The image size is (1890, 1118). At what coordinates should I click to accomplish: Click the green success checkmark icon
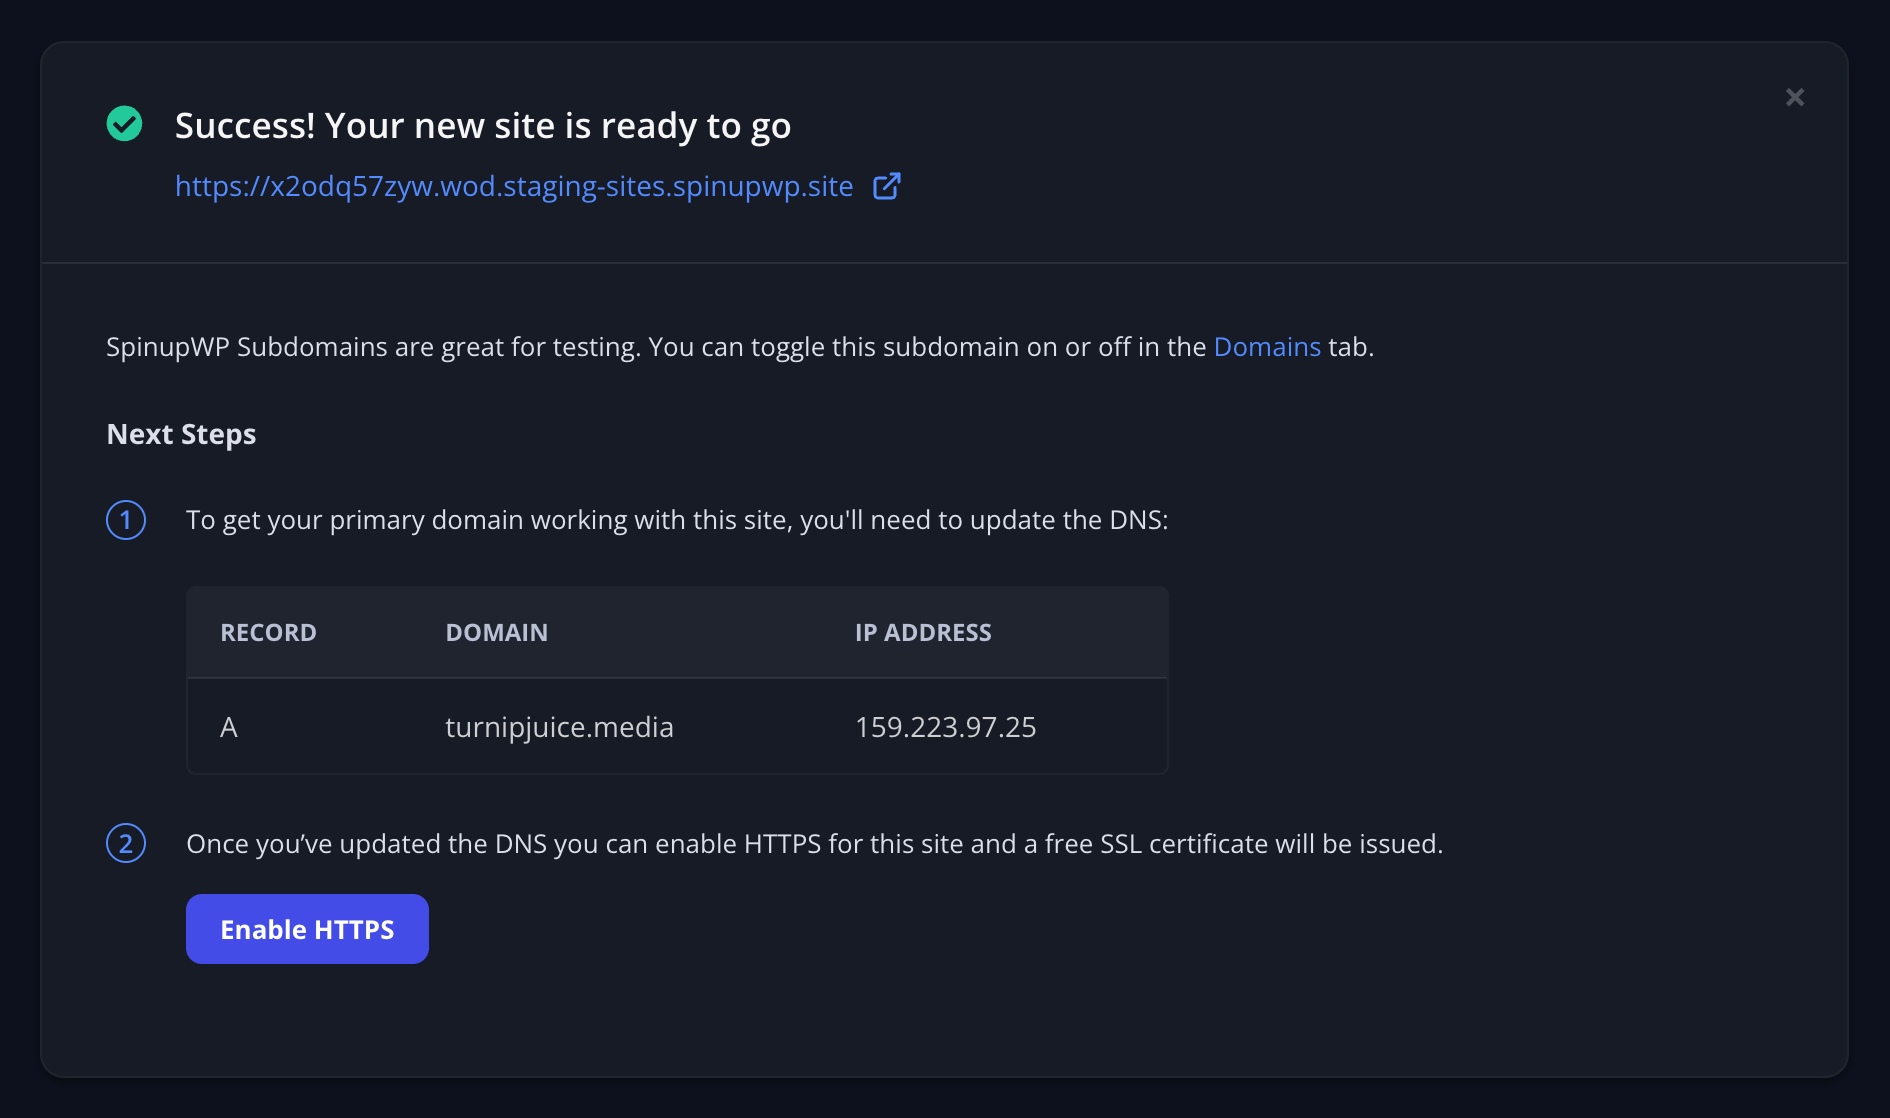pyautogui.click(x=124, y=124)
